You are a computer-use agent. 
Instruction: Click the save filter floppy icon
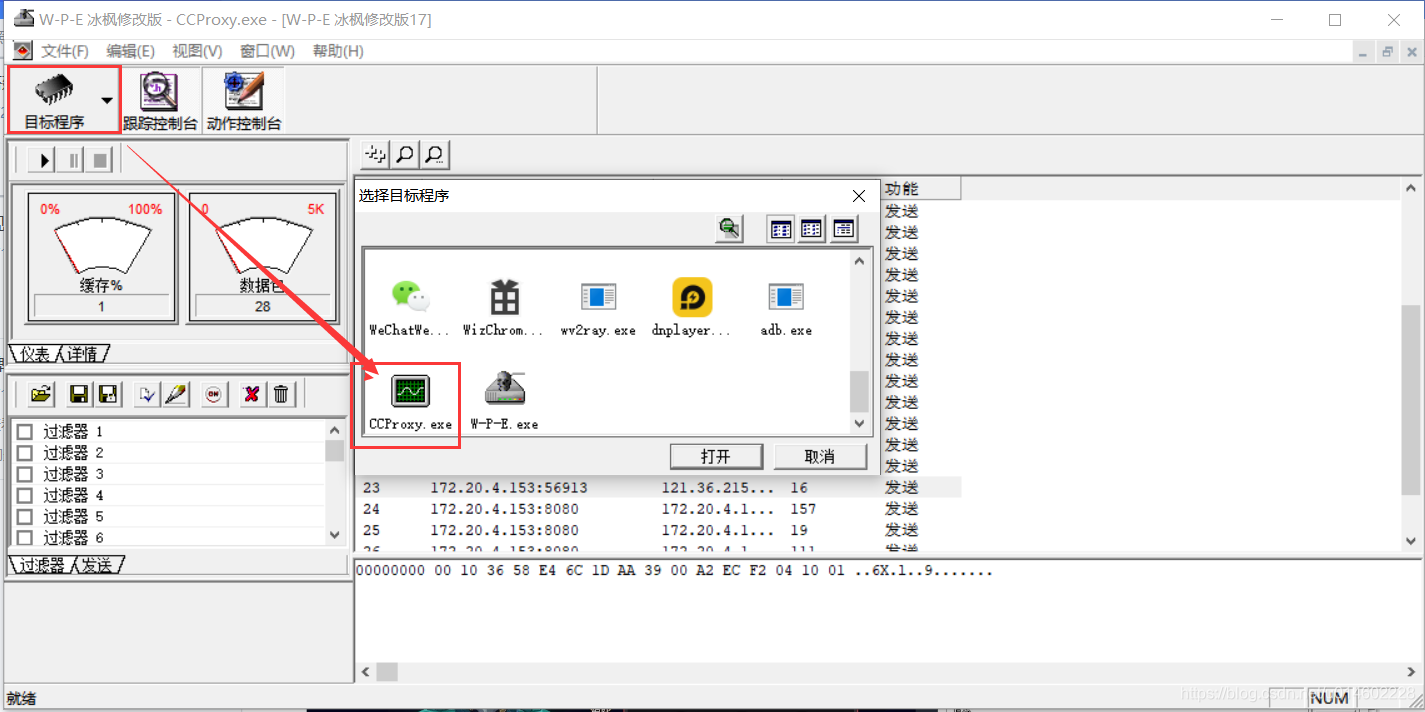[80, 394]
